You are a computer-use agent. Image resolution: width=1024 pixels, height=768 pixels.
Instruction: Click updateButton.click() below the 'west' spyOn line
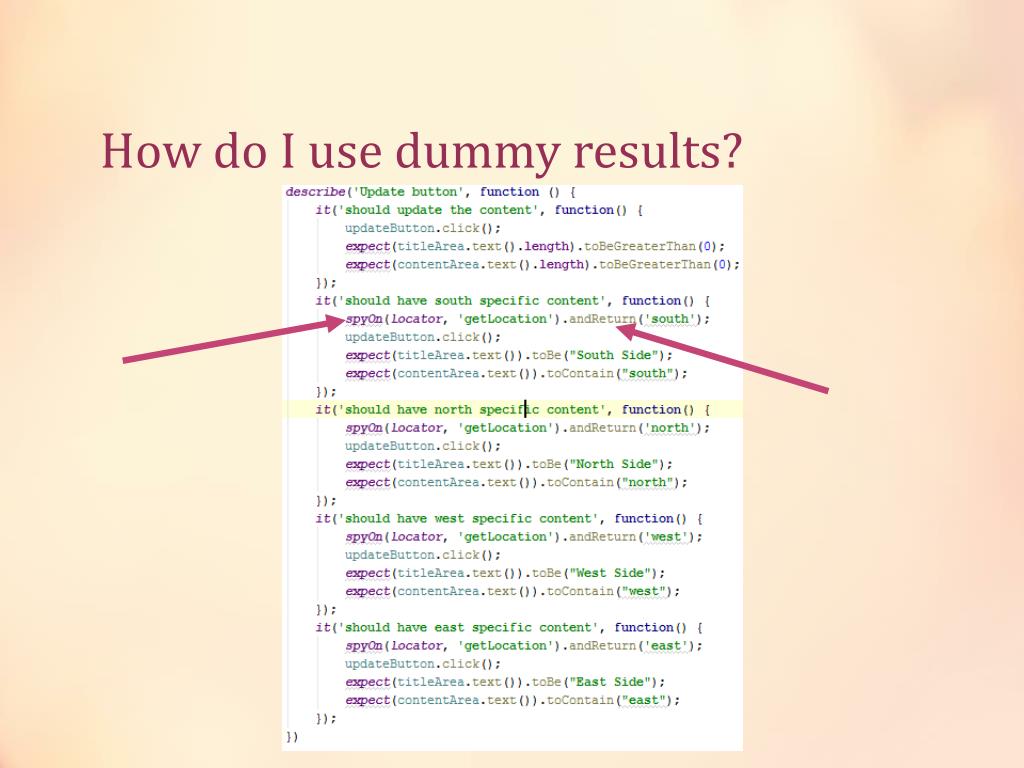(x=423, y=555)
